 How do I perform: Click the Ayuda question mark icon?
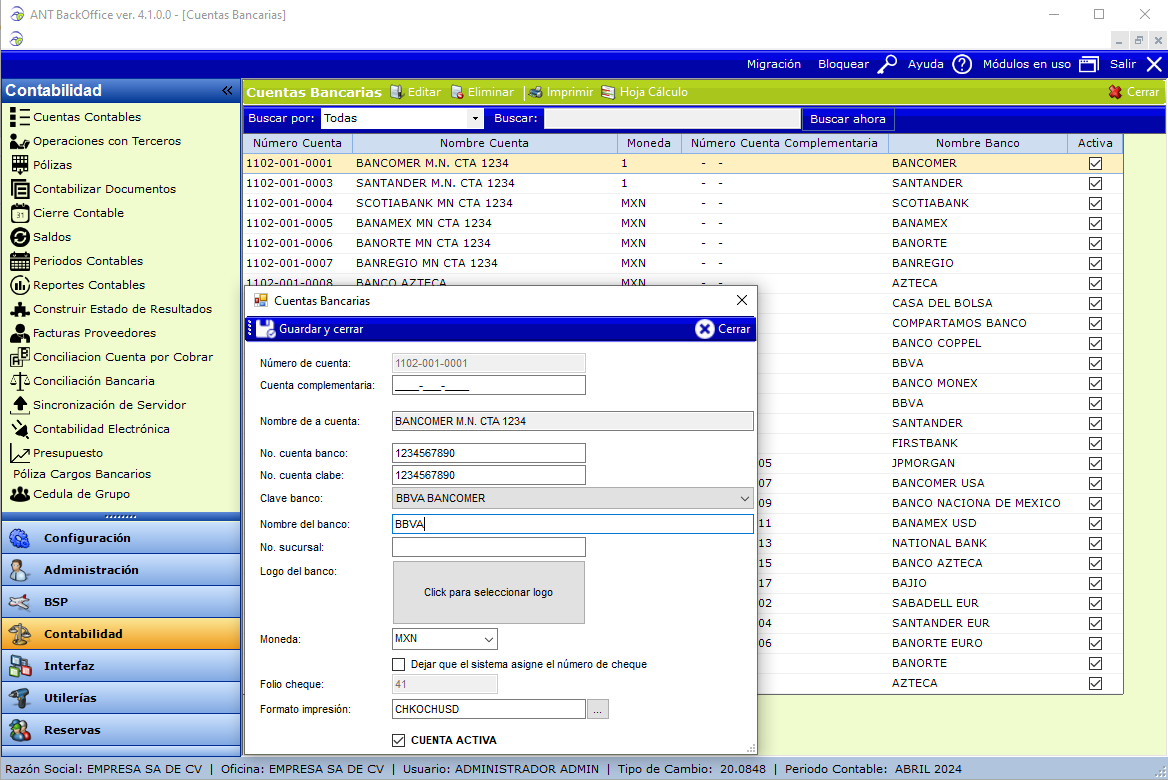[962, 64]
